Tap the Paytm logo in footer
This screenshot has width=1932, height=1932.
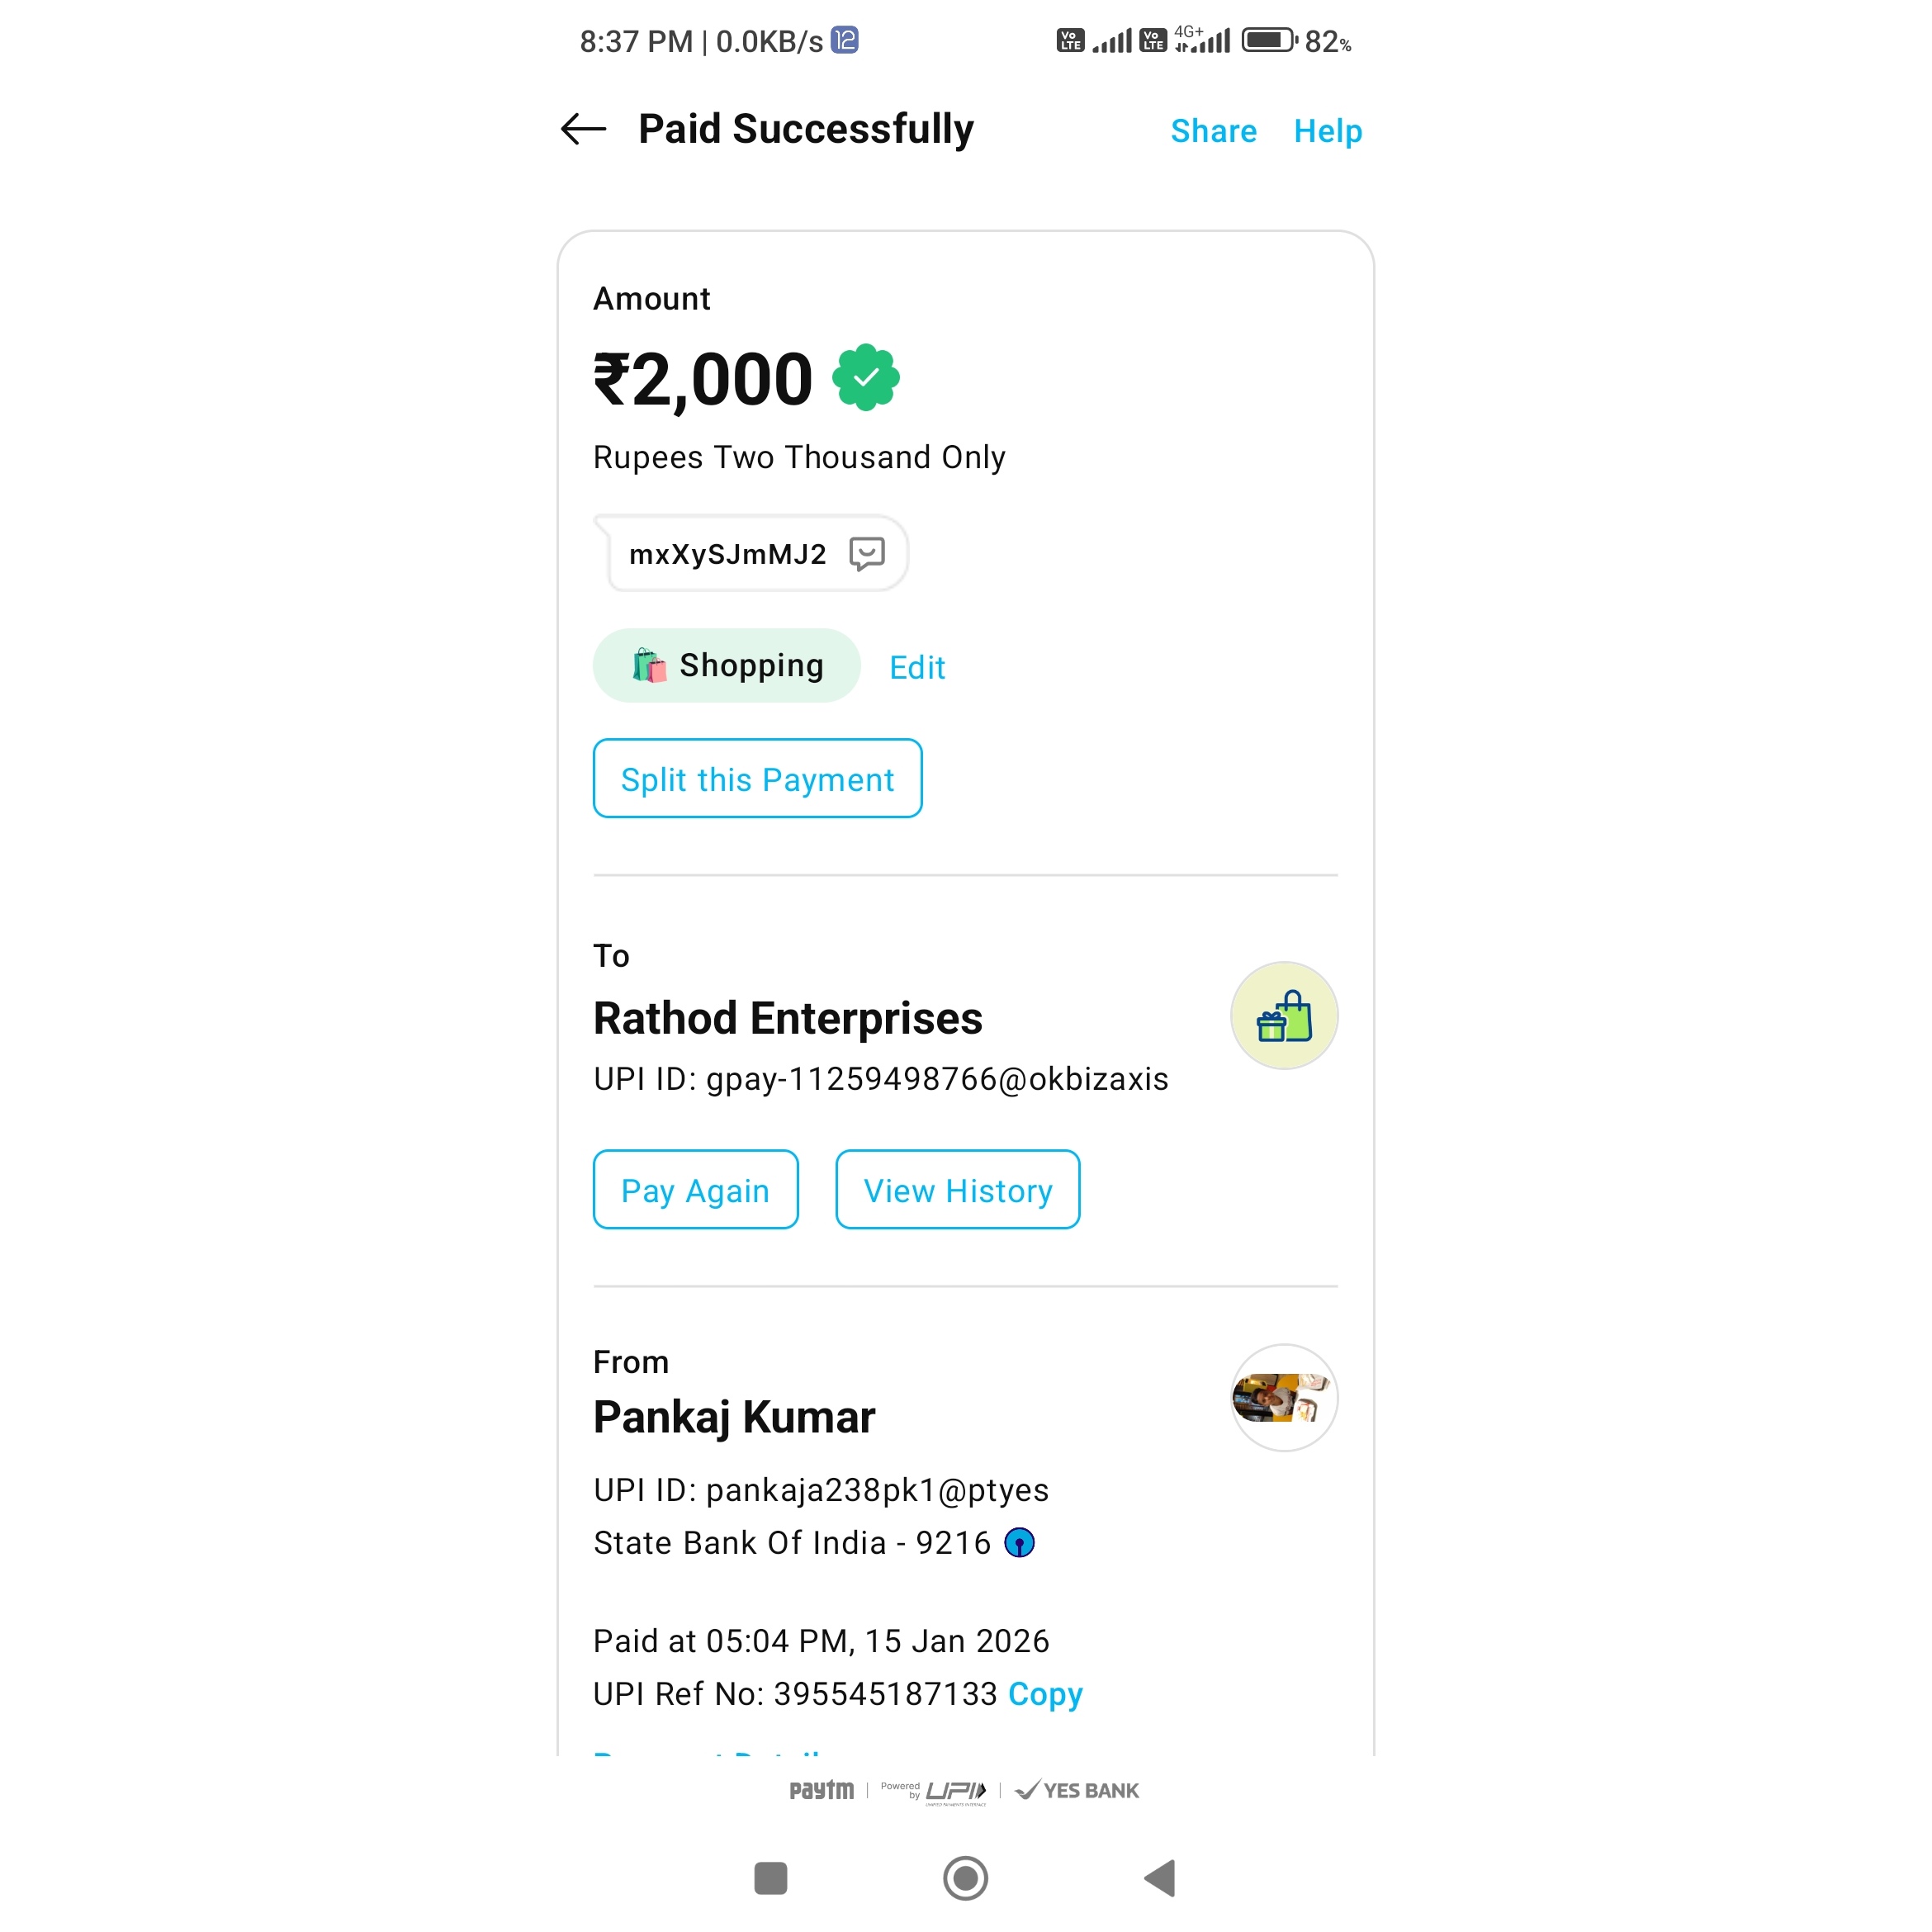(x=821, y=1790)
